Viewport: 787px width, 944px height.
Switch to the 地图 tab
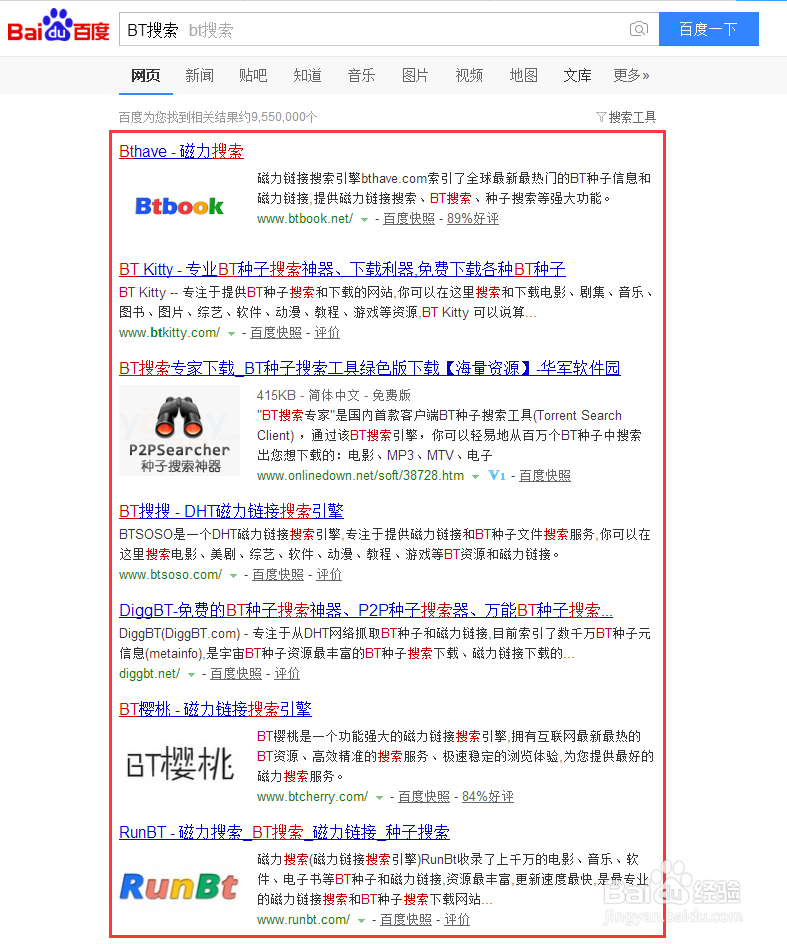[x=523, y=75]
